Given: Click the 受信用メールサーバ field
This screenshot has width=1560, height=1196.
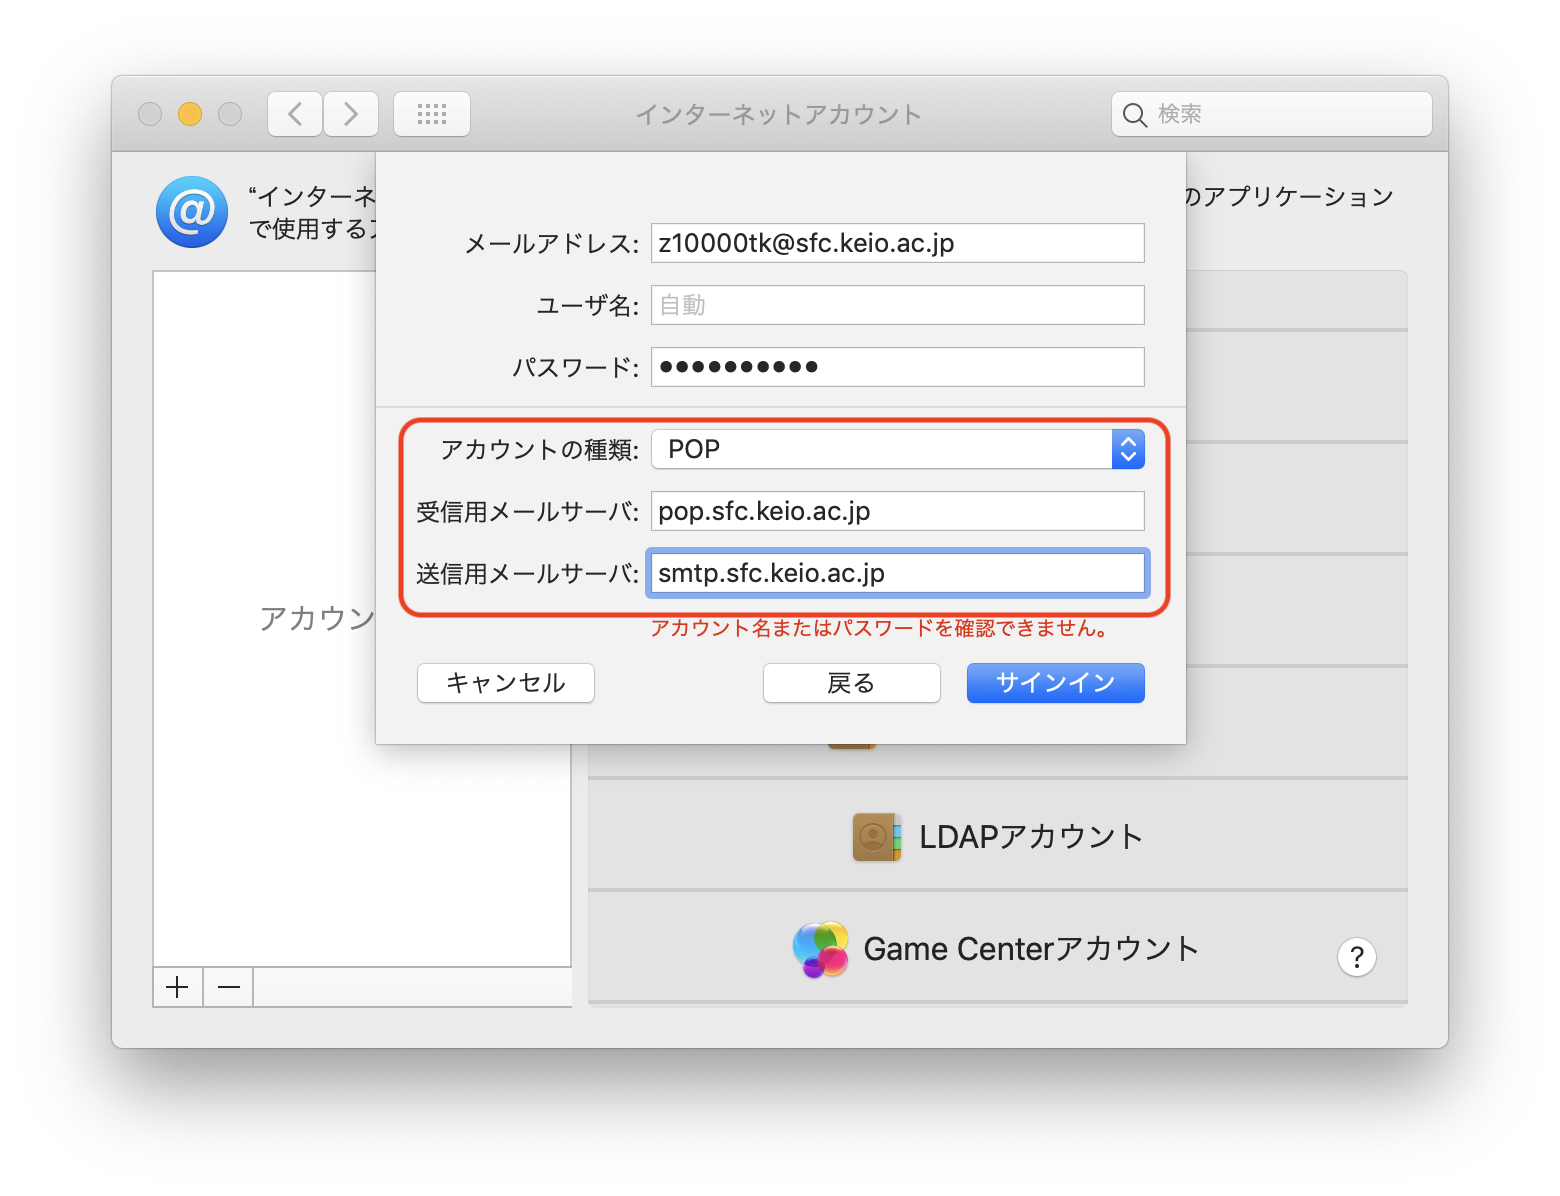Looking at the screenshot, I should (897, 511).
